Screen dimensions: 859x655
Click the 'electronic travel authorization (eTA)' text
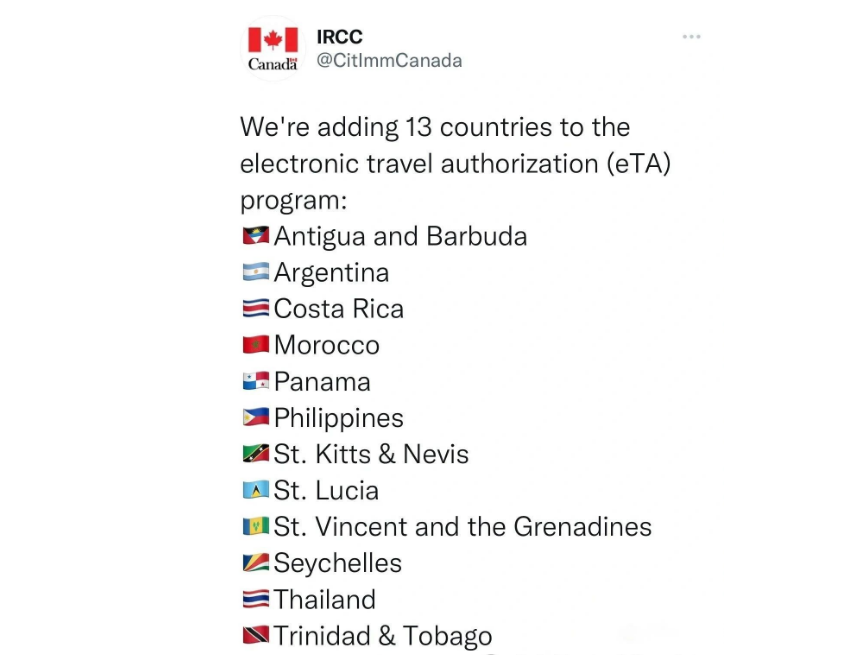[455, 164]
